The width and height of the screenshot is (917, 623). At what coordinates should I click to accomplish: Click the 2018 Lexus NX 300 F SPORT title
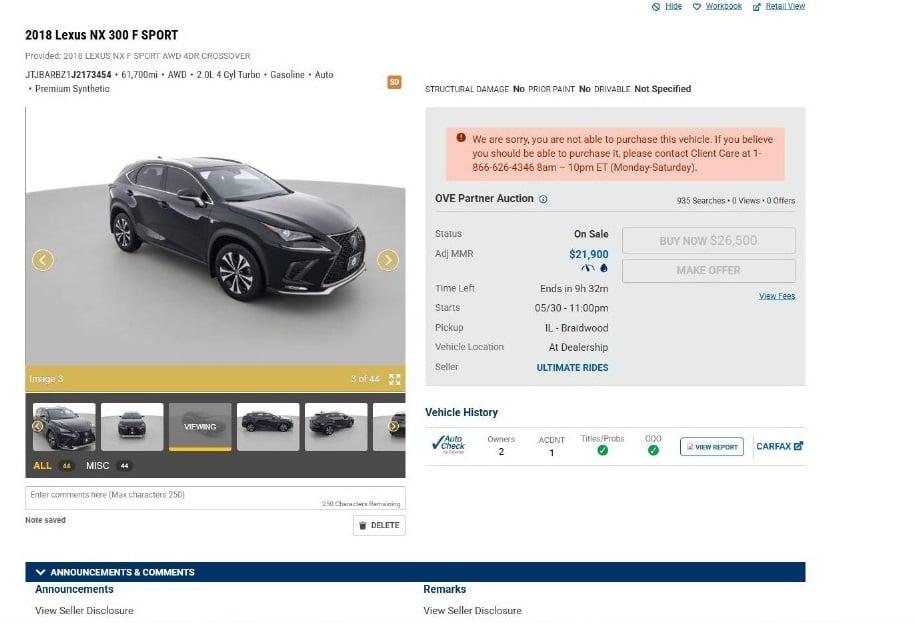coord(102,35)
